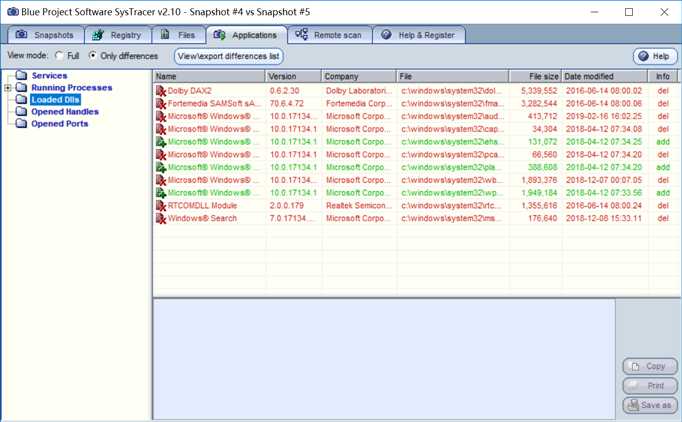Click the Realtek Semicon... company cell
Screen dimensions: 682x422
pyautogui.click(x=359, y=205)
